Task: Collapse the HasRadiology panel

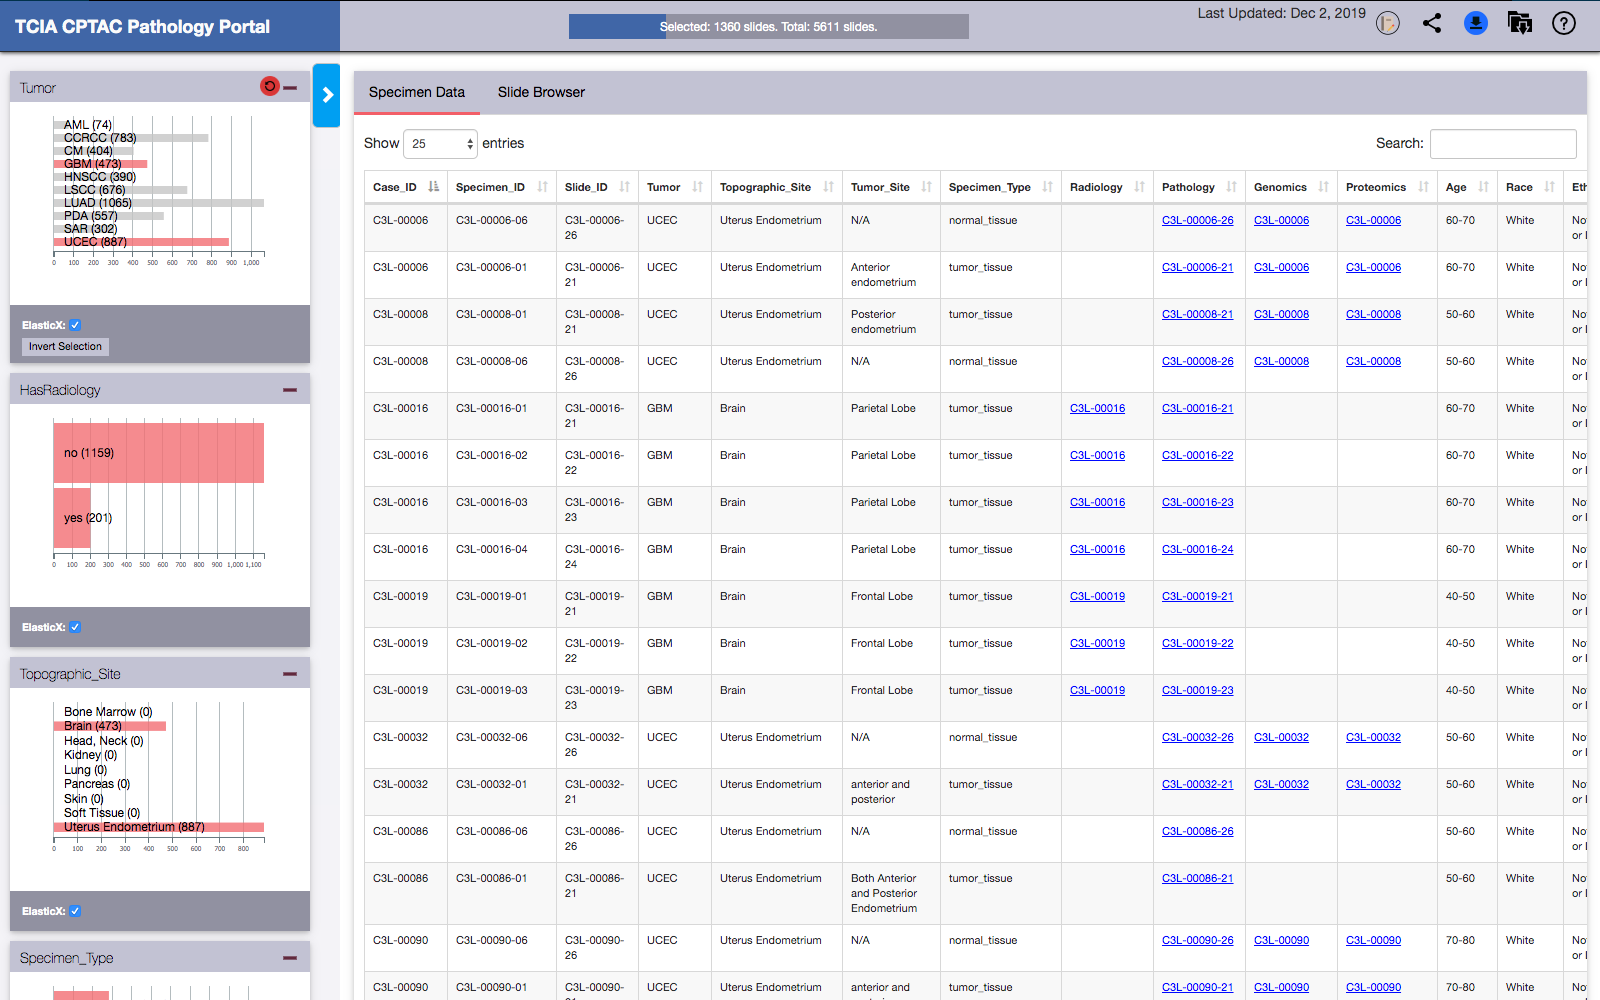Action: pos(290,390)
